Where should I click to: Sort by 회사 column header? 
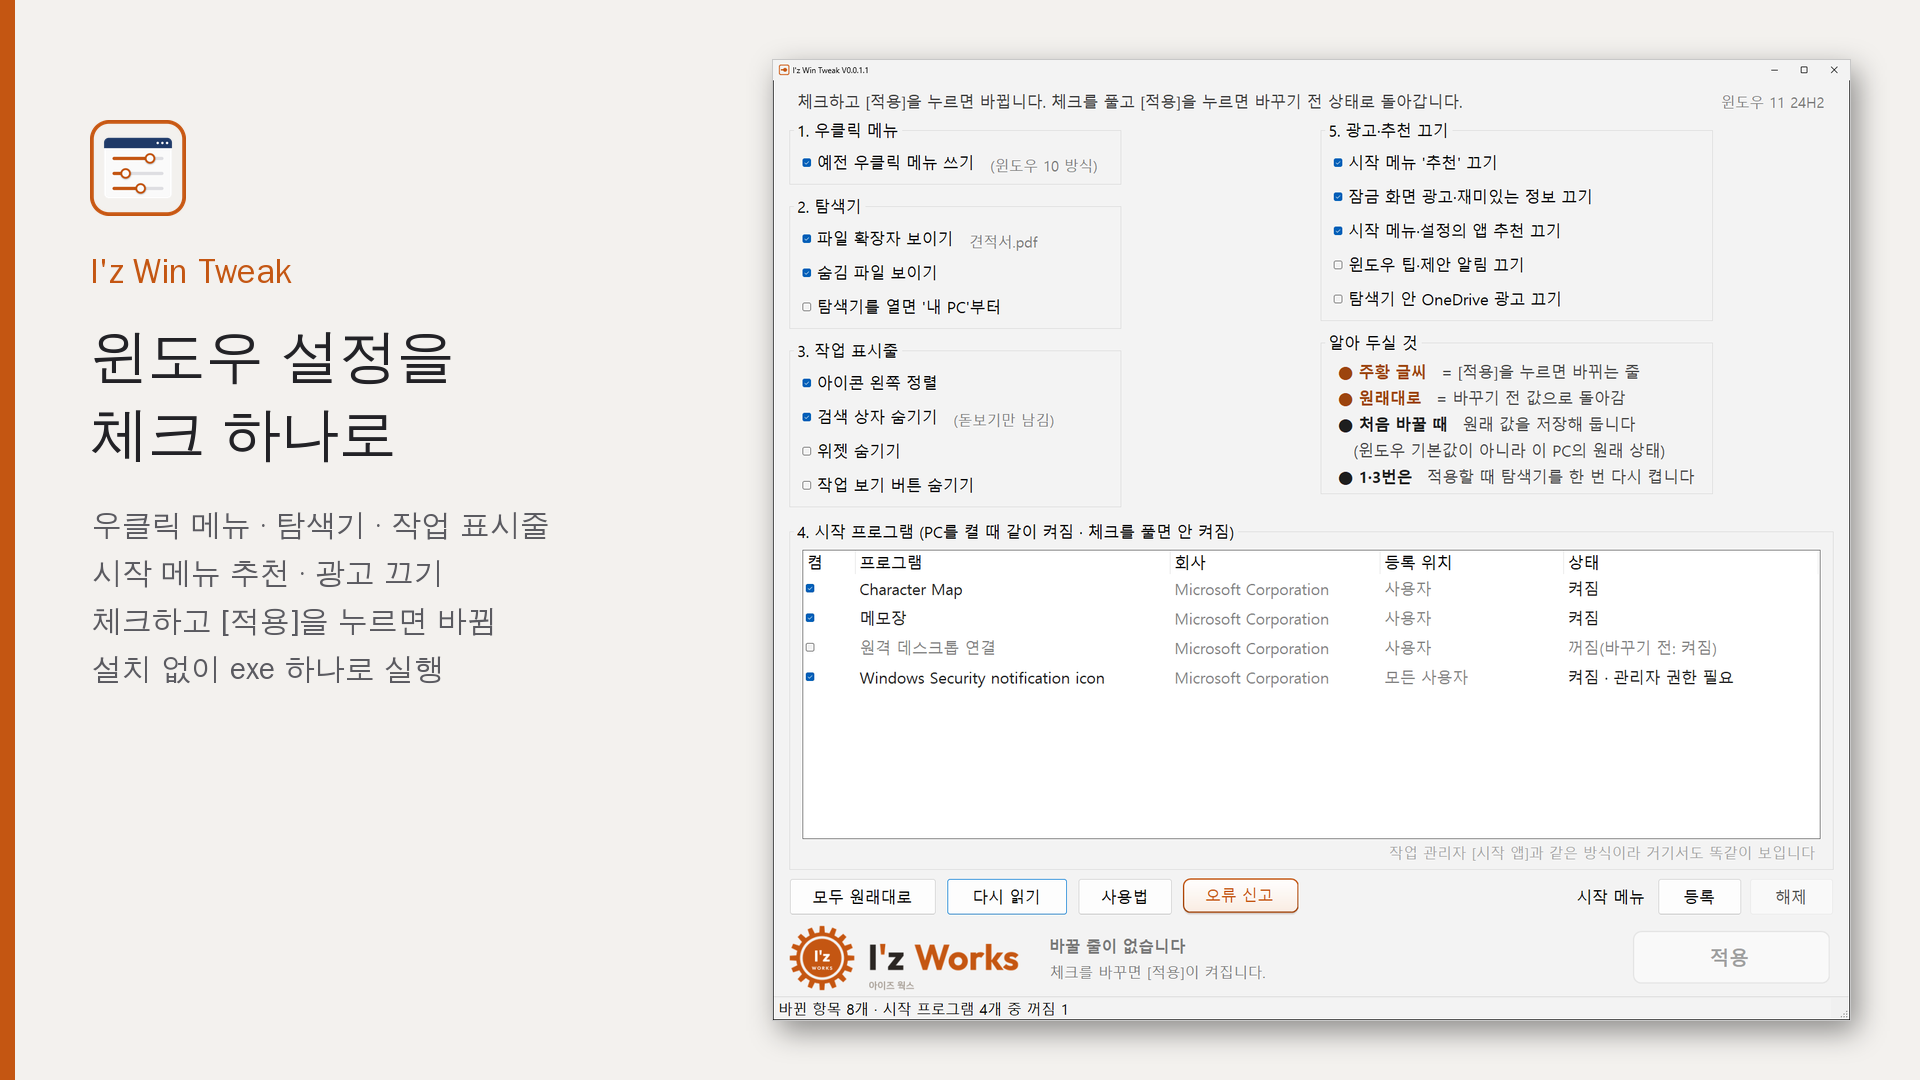[x=1274, y=562]
